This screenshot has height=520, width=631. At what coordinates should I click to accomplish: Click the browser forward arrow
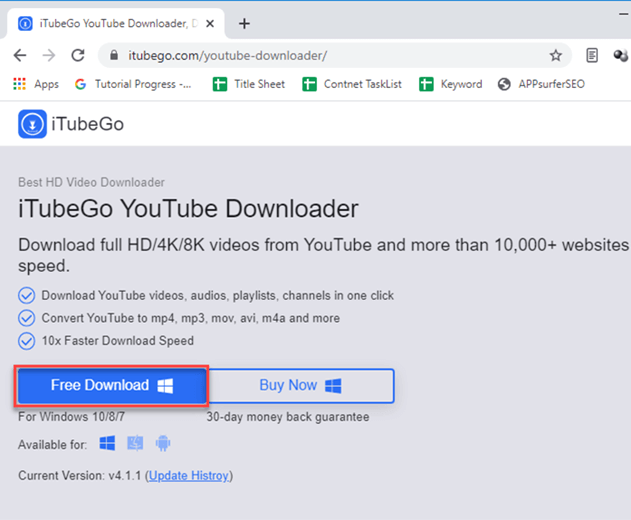coord(49,55)
